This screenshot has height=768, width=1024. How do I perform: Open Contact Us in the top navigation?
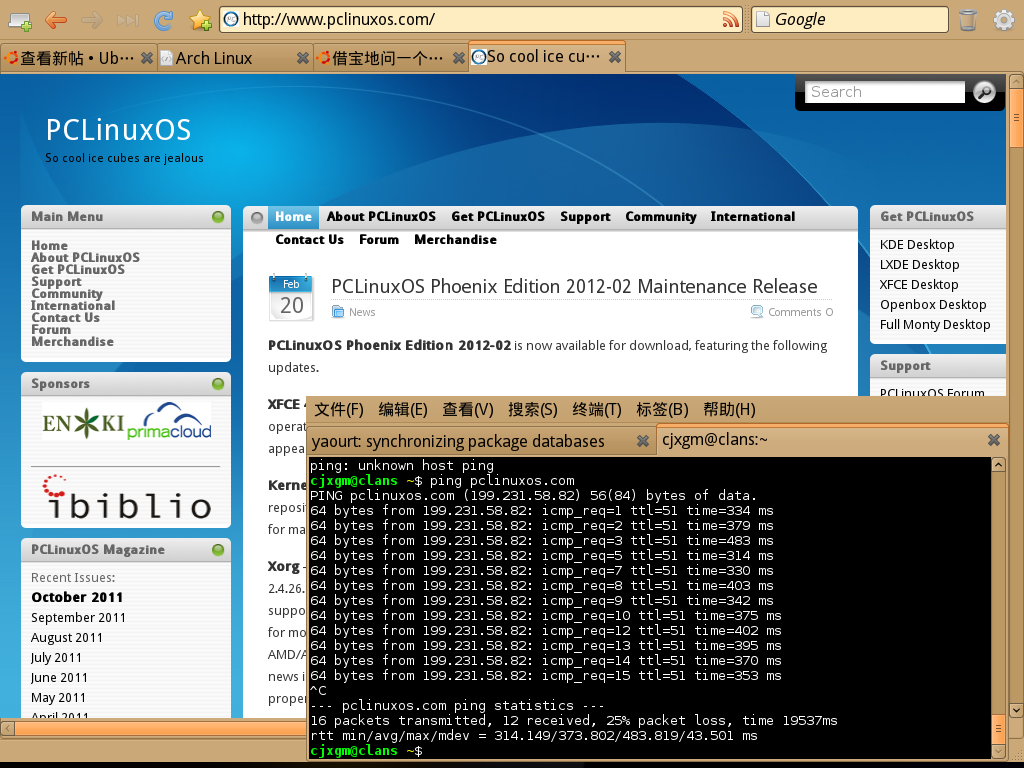(310, 240)
